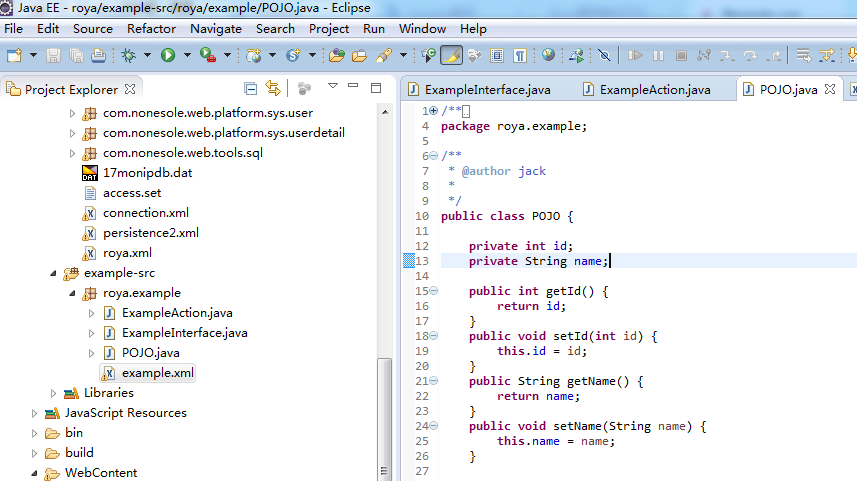Click the debug Disconnect icon
Image resolution: width=857 pixels, height=481 pixels.
coord(704,55)
